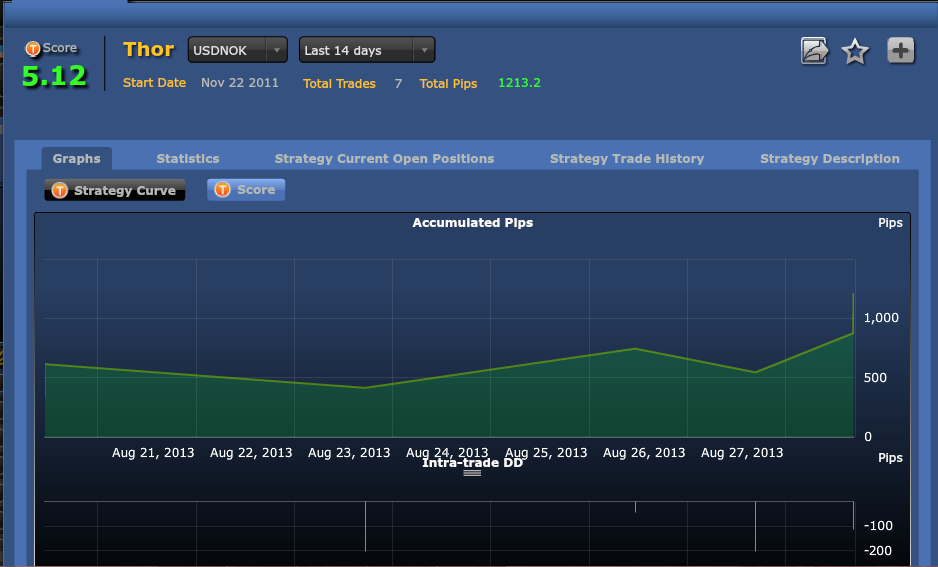
Task: Select the Score graph button
Action: [246, 190]
